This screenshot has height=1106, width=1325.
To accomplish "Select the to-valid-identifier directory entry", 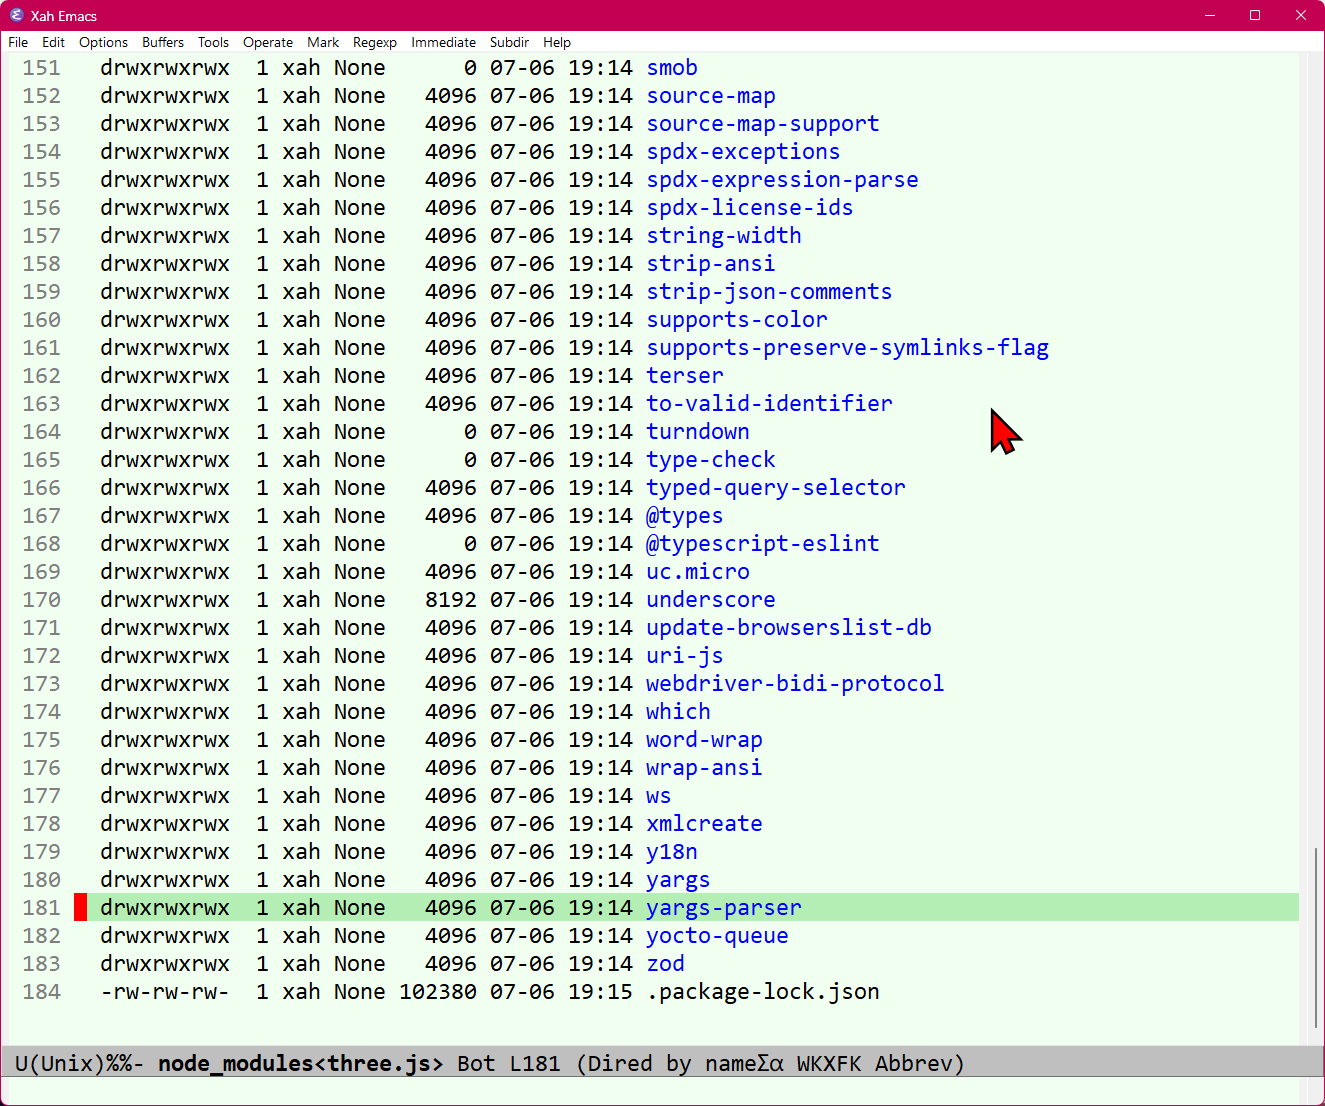I will pos(769,404).
